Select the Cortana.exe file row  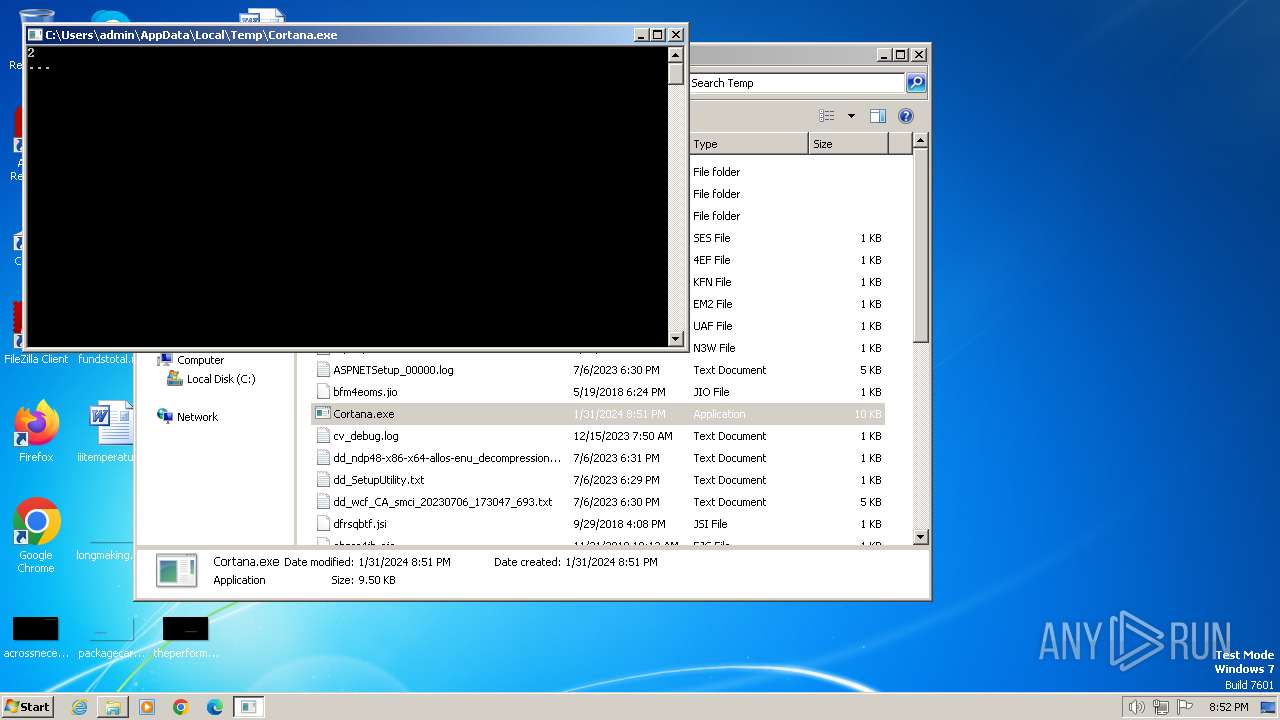(x=598, y=414)
